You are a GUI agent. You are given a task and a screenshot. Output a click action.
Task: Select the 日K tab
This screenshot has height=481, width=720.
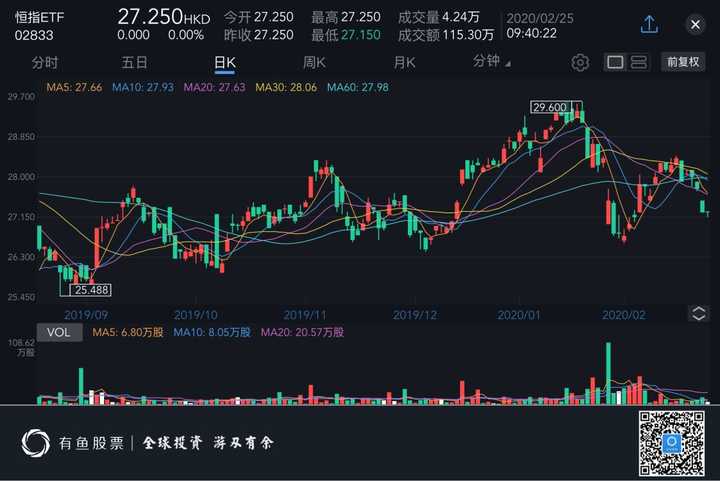225,63
